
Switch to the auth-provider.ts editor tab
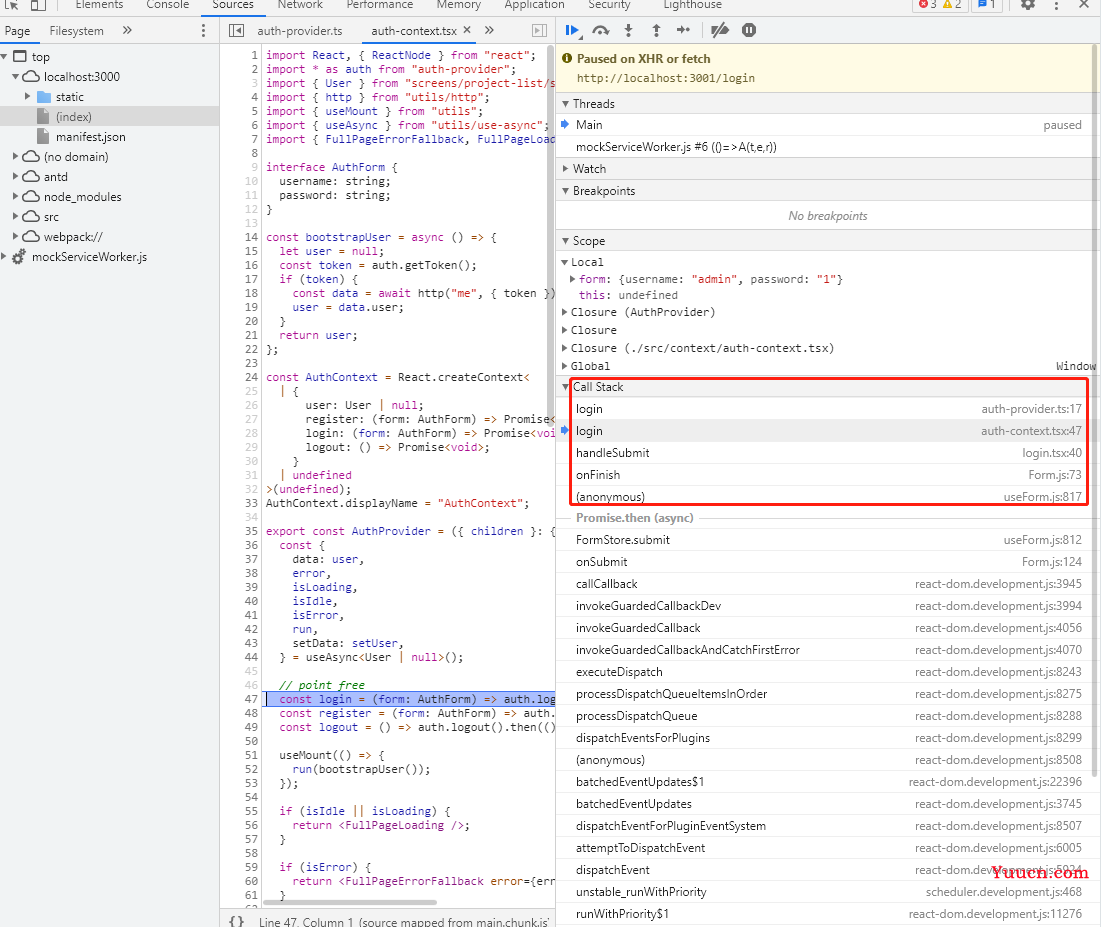pos(300,31)
